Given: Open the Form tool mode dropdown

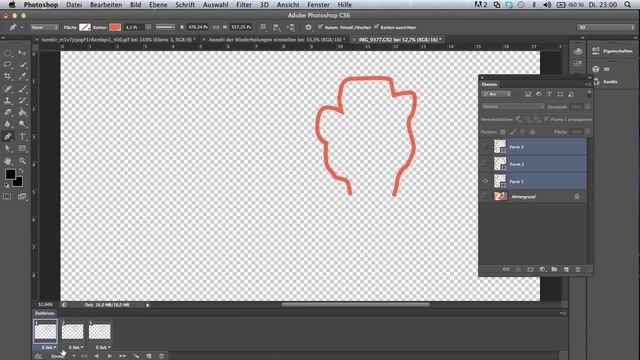Looking at the screenshot, I should (44, 27).
